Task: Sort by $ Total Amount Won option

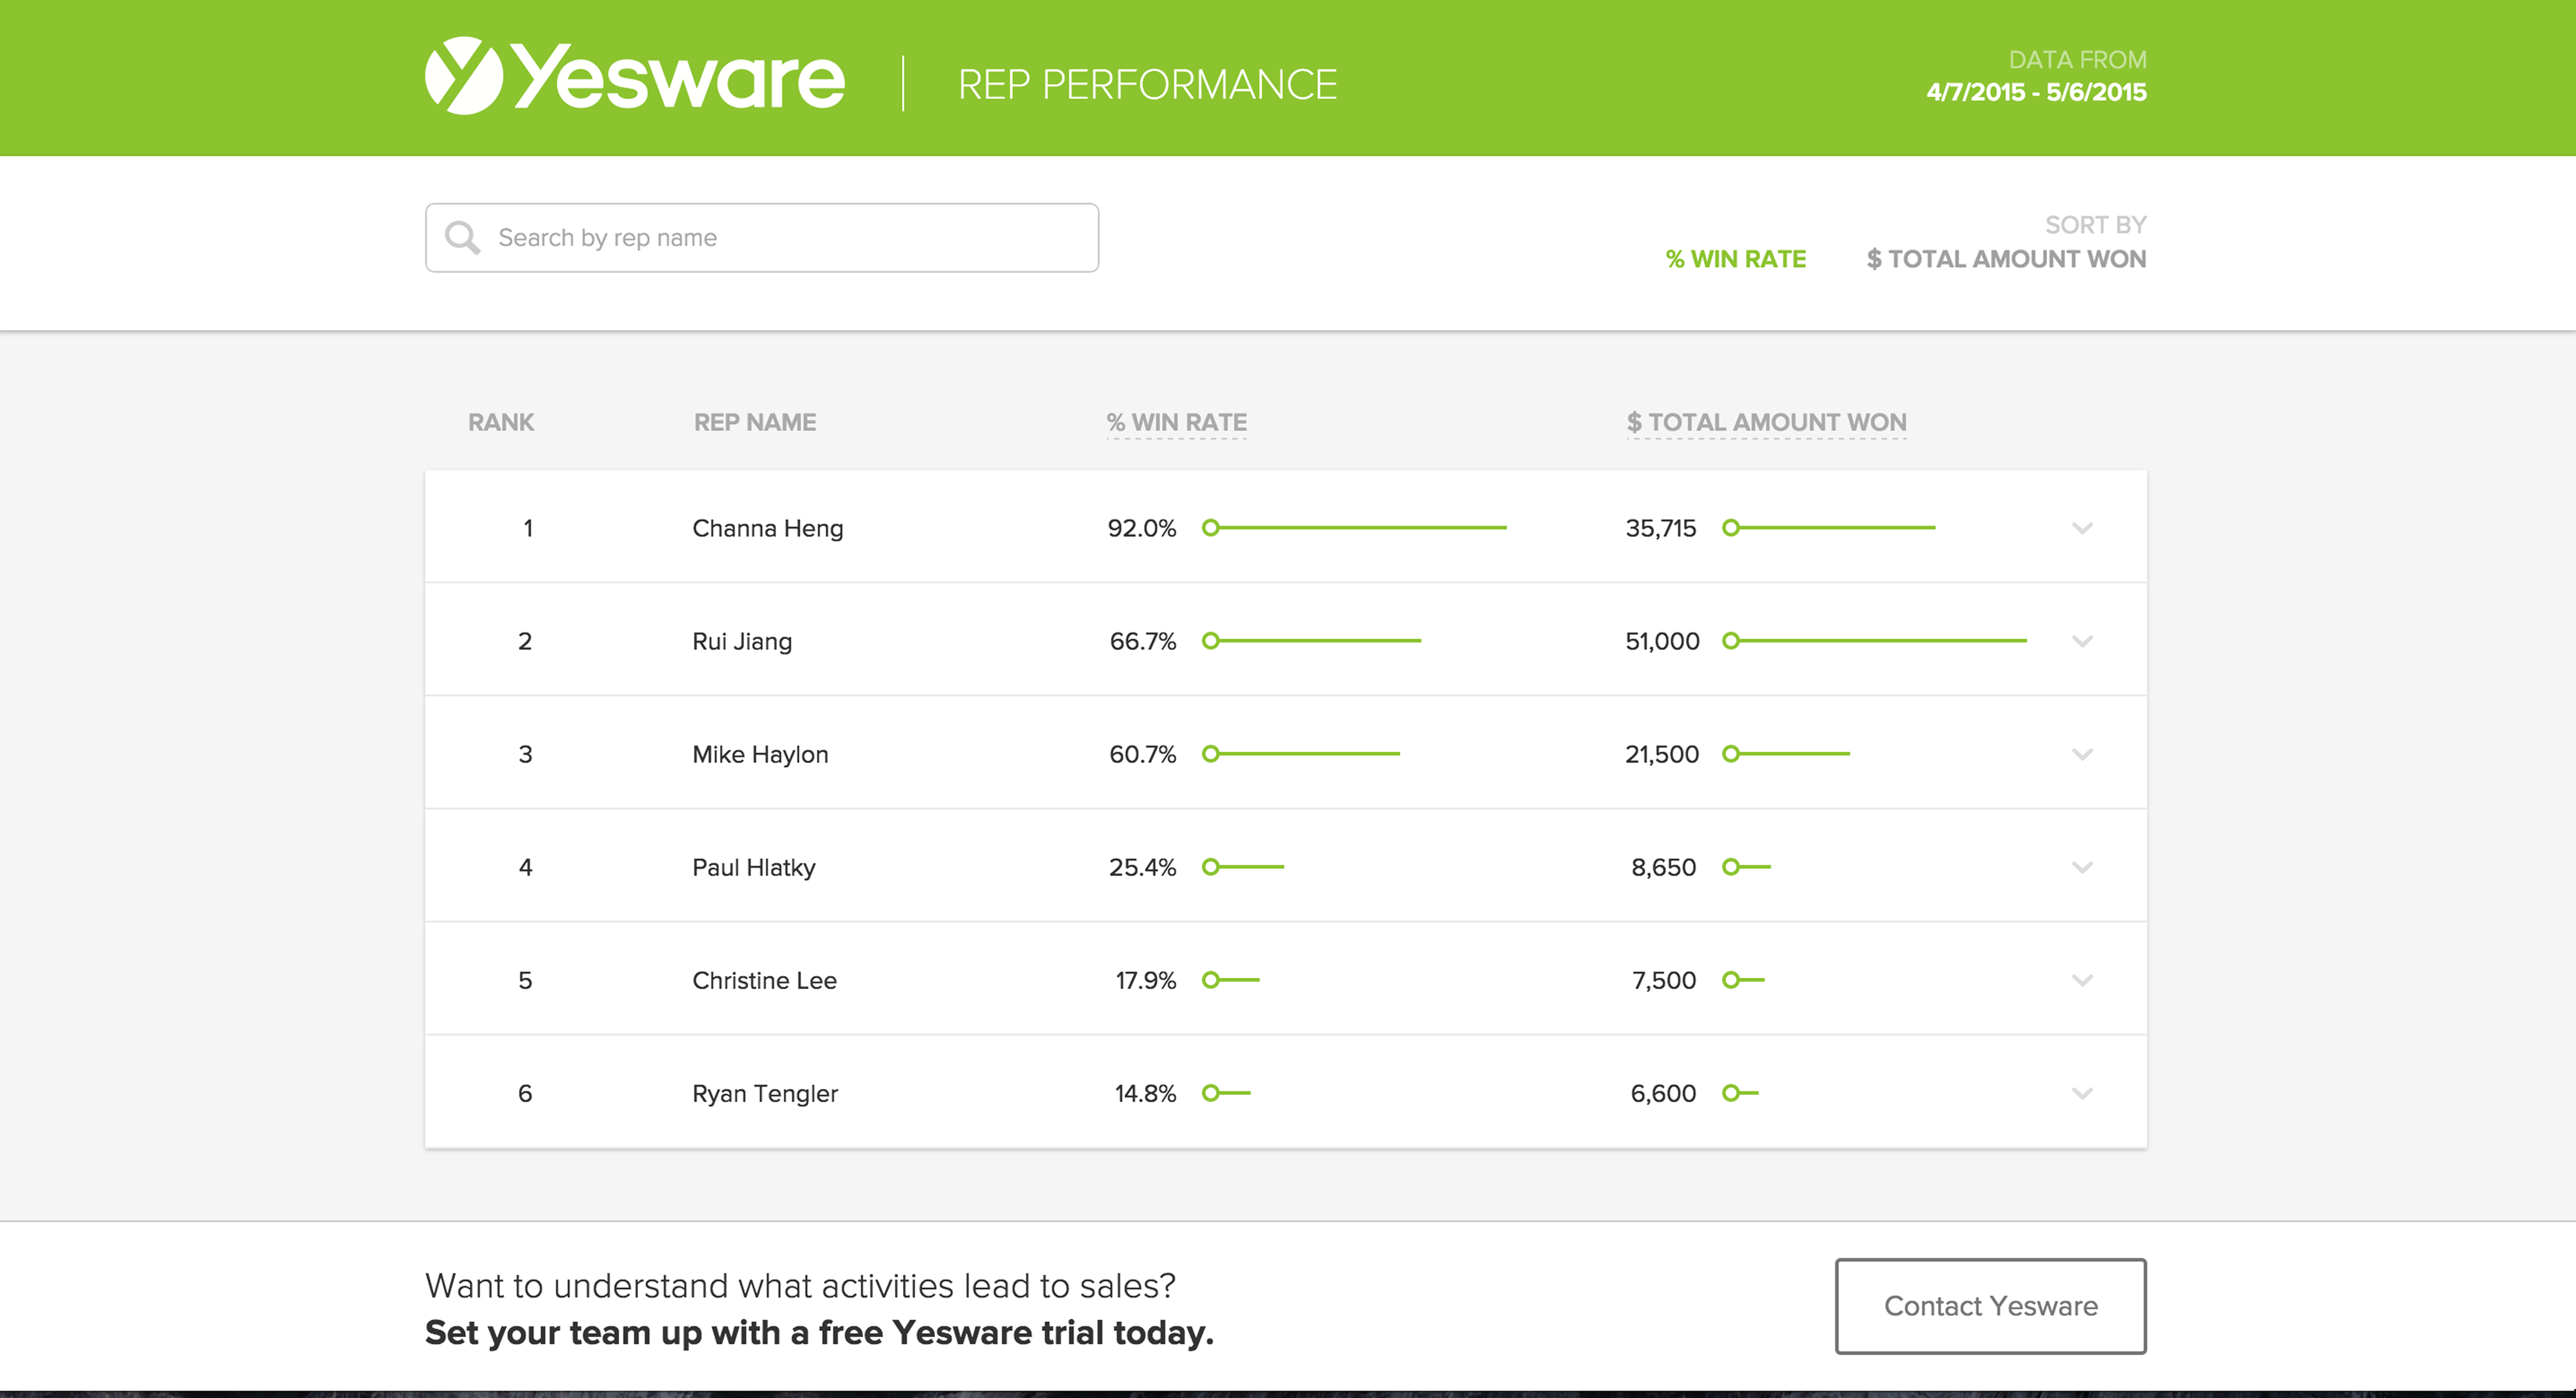Action: click(x=2005, y=259)
